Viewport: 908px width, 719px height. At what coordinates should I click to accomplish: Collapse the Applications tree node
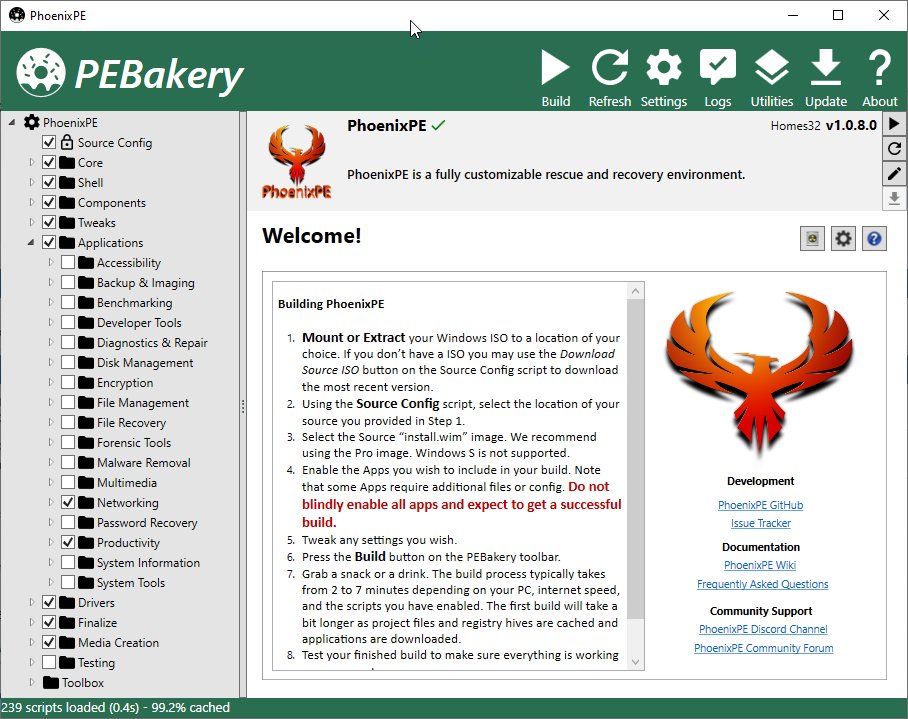click(31, 243)
